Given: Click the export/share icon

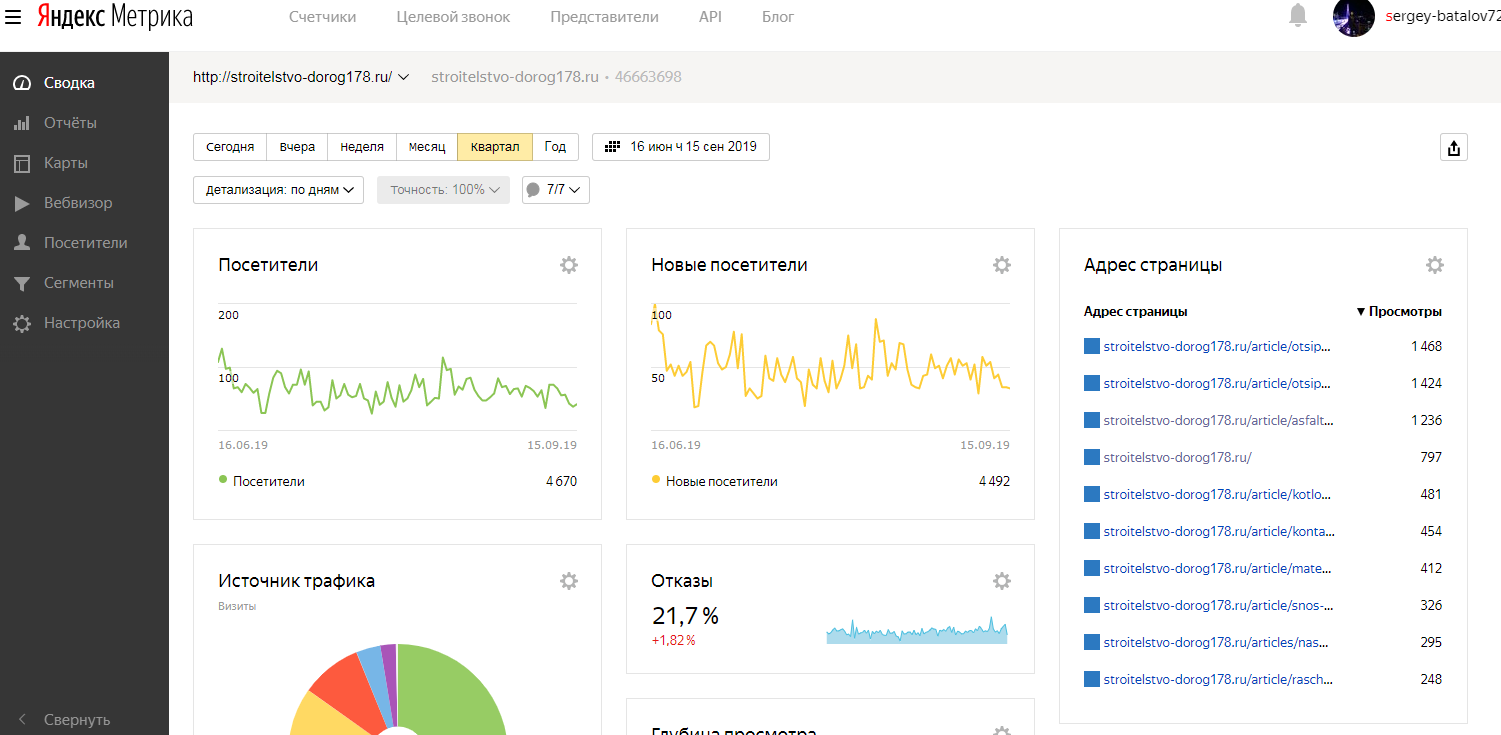Looking at the screenshot, I should click(1454, 148).
